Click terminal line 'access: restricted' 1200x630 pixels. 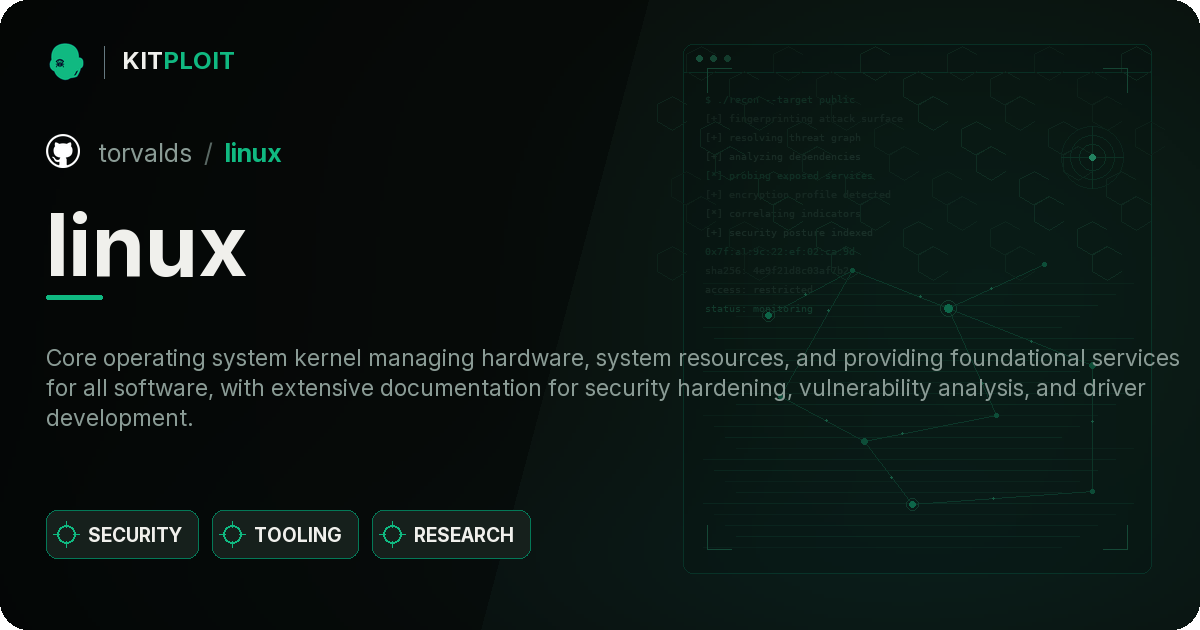tap(759, 290)
